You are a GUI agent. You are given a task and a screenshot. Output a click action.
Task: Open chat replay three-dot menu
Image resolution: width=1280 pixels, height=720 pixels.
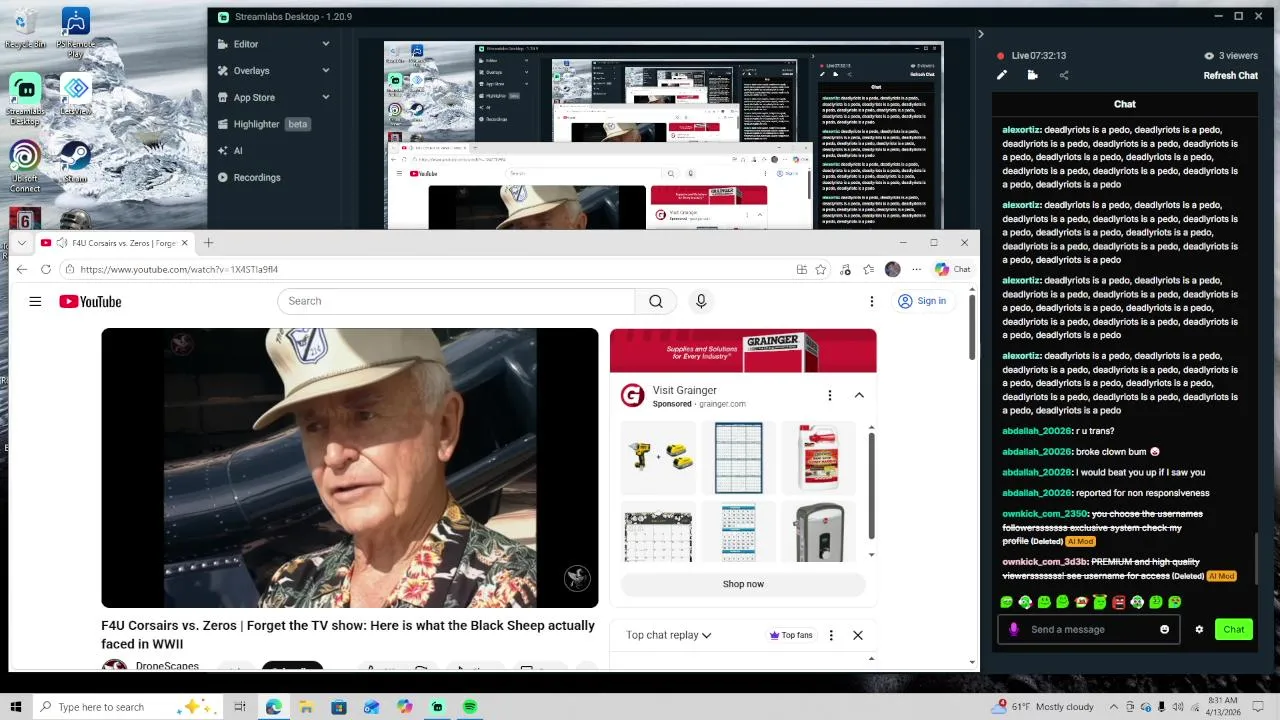point(830,635)
